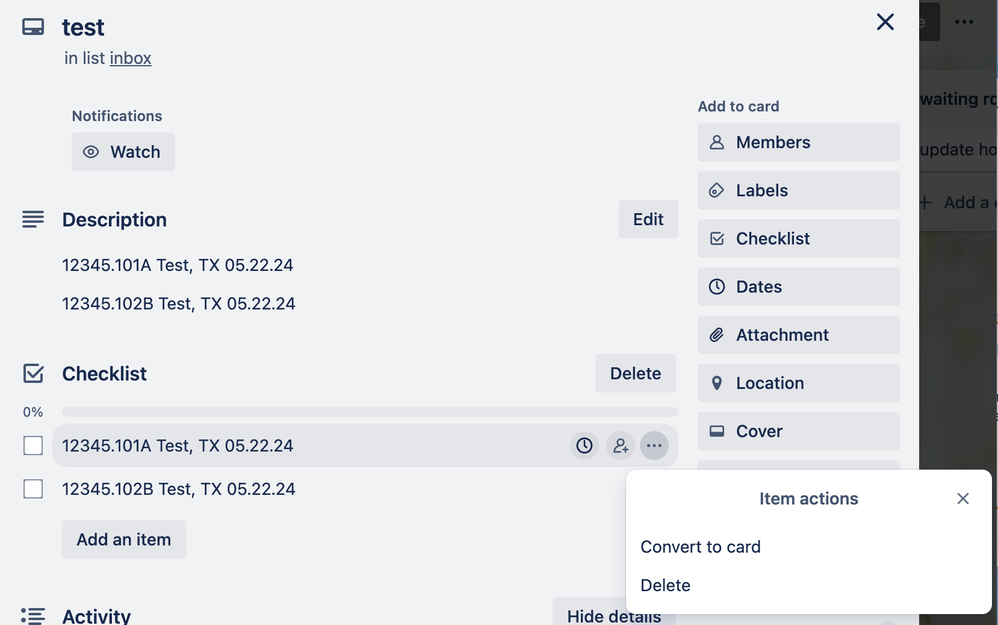This screenshot has width=998, height=625.
Task: Click Edit to modify the description
Action: coord(648,219)
